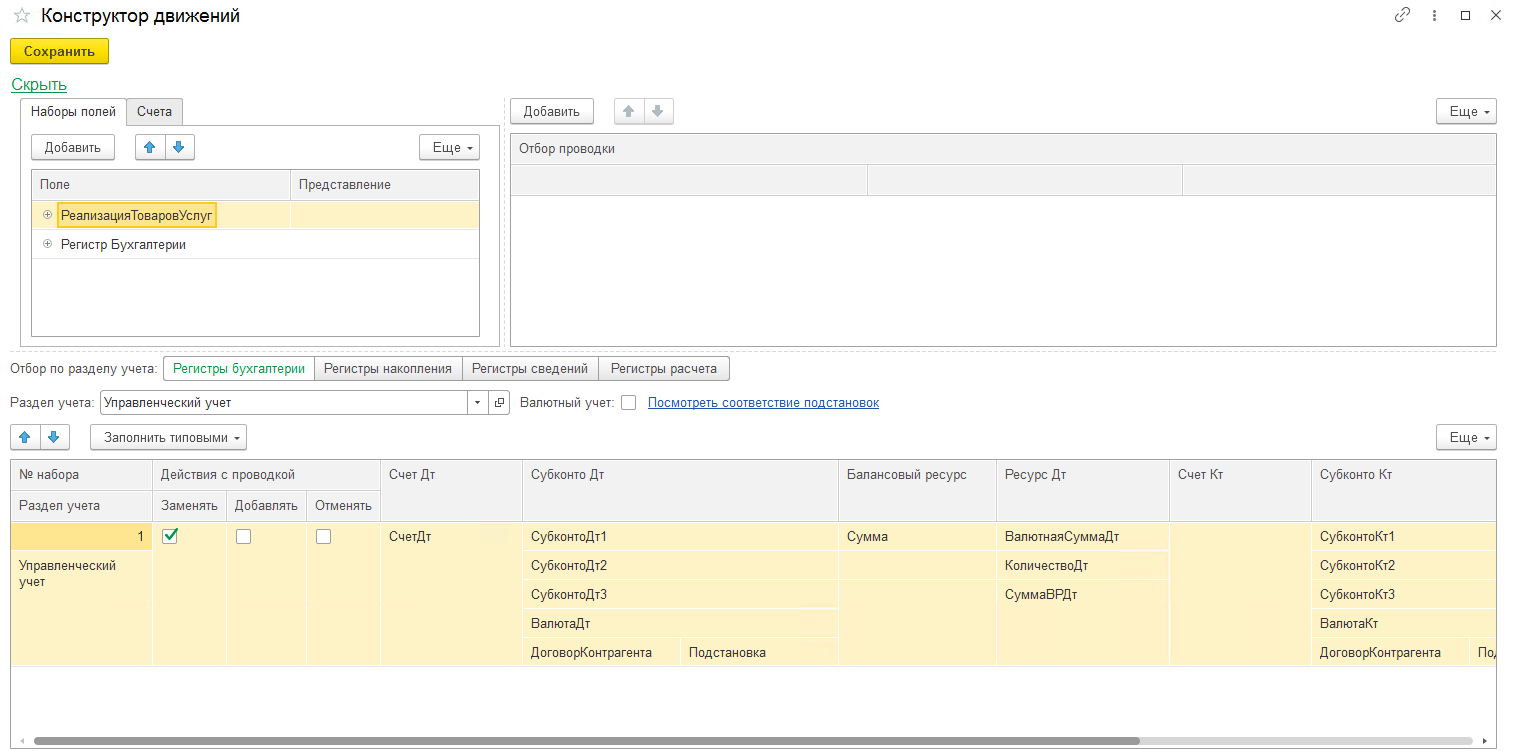Enable the Добавлять checkbox in row 1

coord(243,536)
